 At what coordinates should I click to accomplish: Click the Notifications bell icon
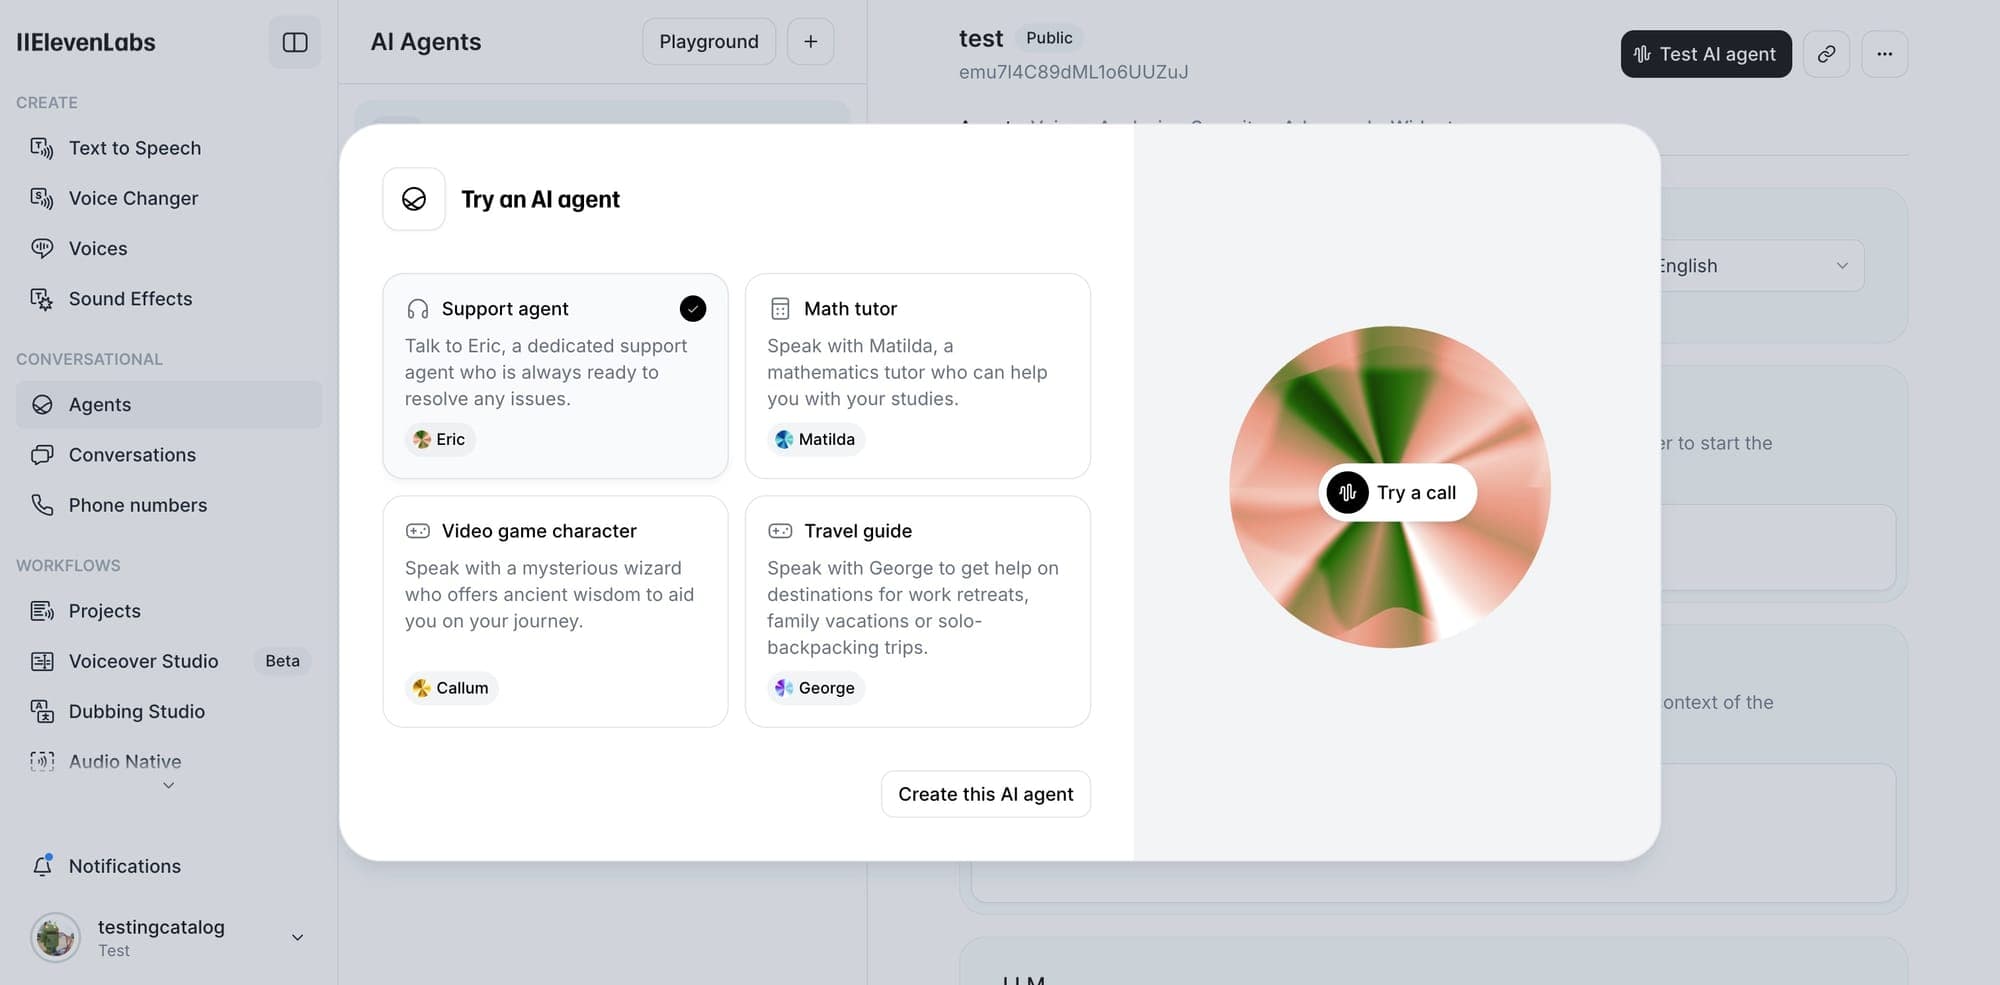[43, 866]
